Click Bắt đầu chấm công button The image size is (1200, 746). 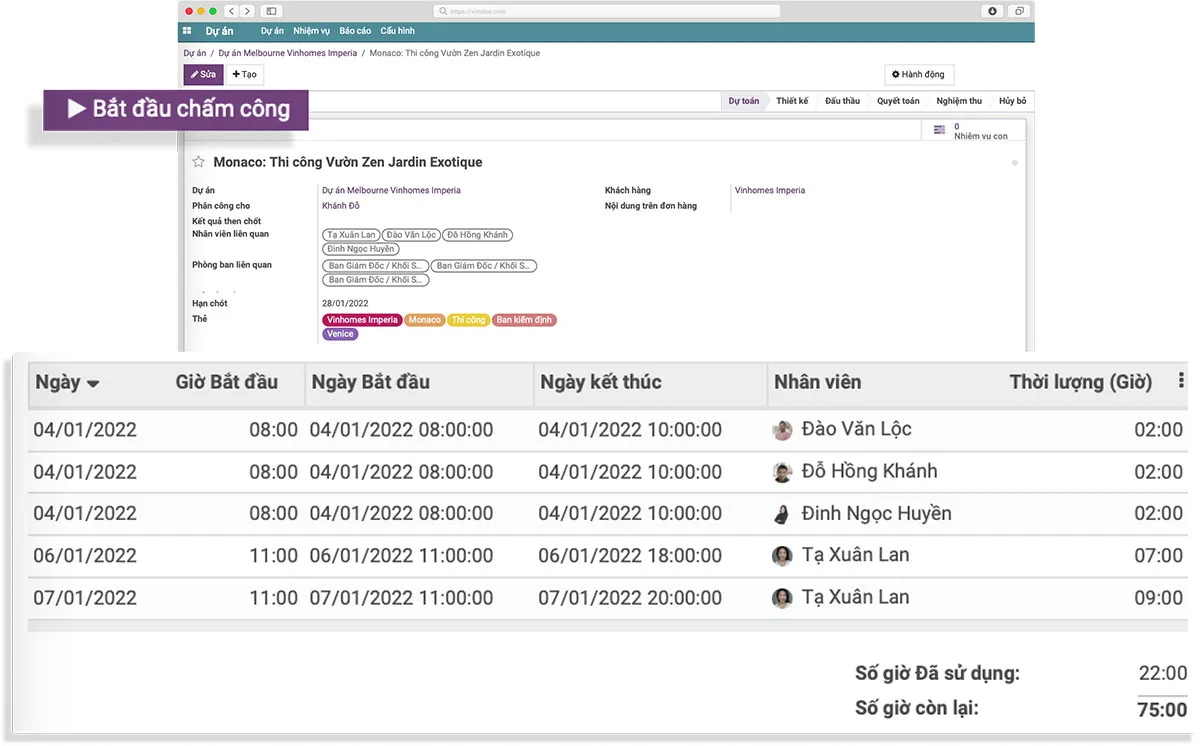pyautogui.click(x=176, y=110)
